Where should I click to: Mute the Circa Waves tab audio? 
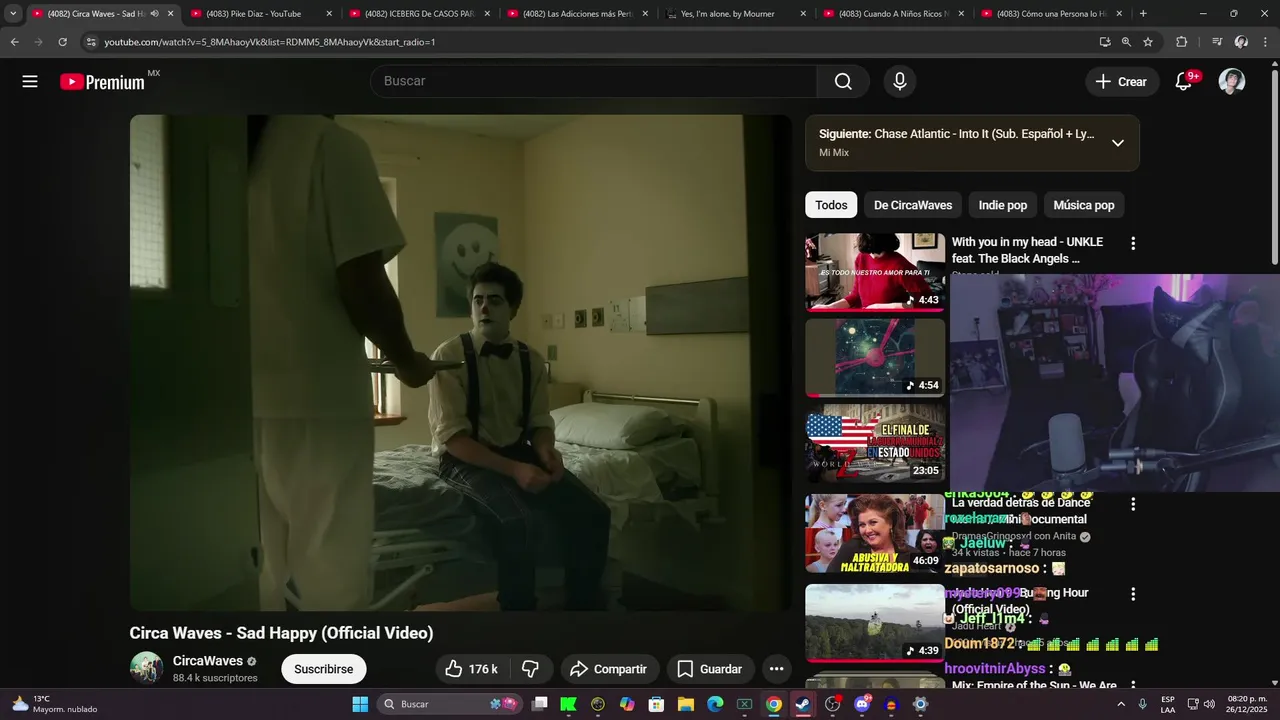(x=154, y=14)
